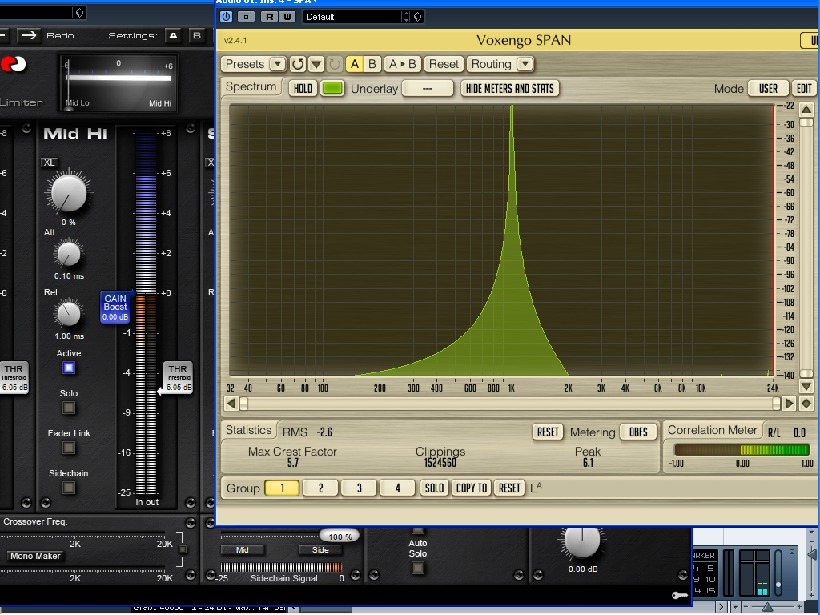Viewport: 820px width, 615px height.
Task: Open the history down-arrow menu next to undo
Action: pyautogui.click(x=316, y=64)
